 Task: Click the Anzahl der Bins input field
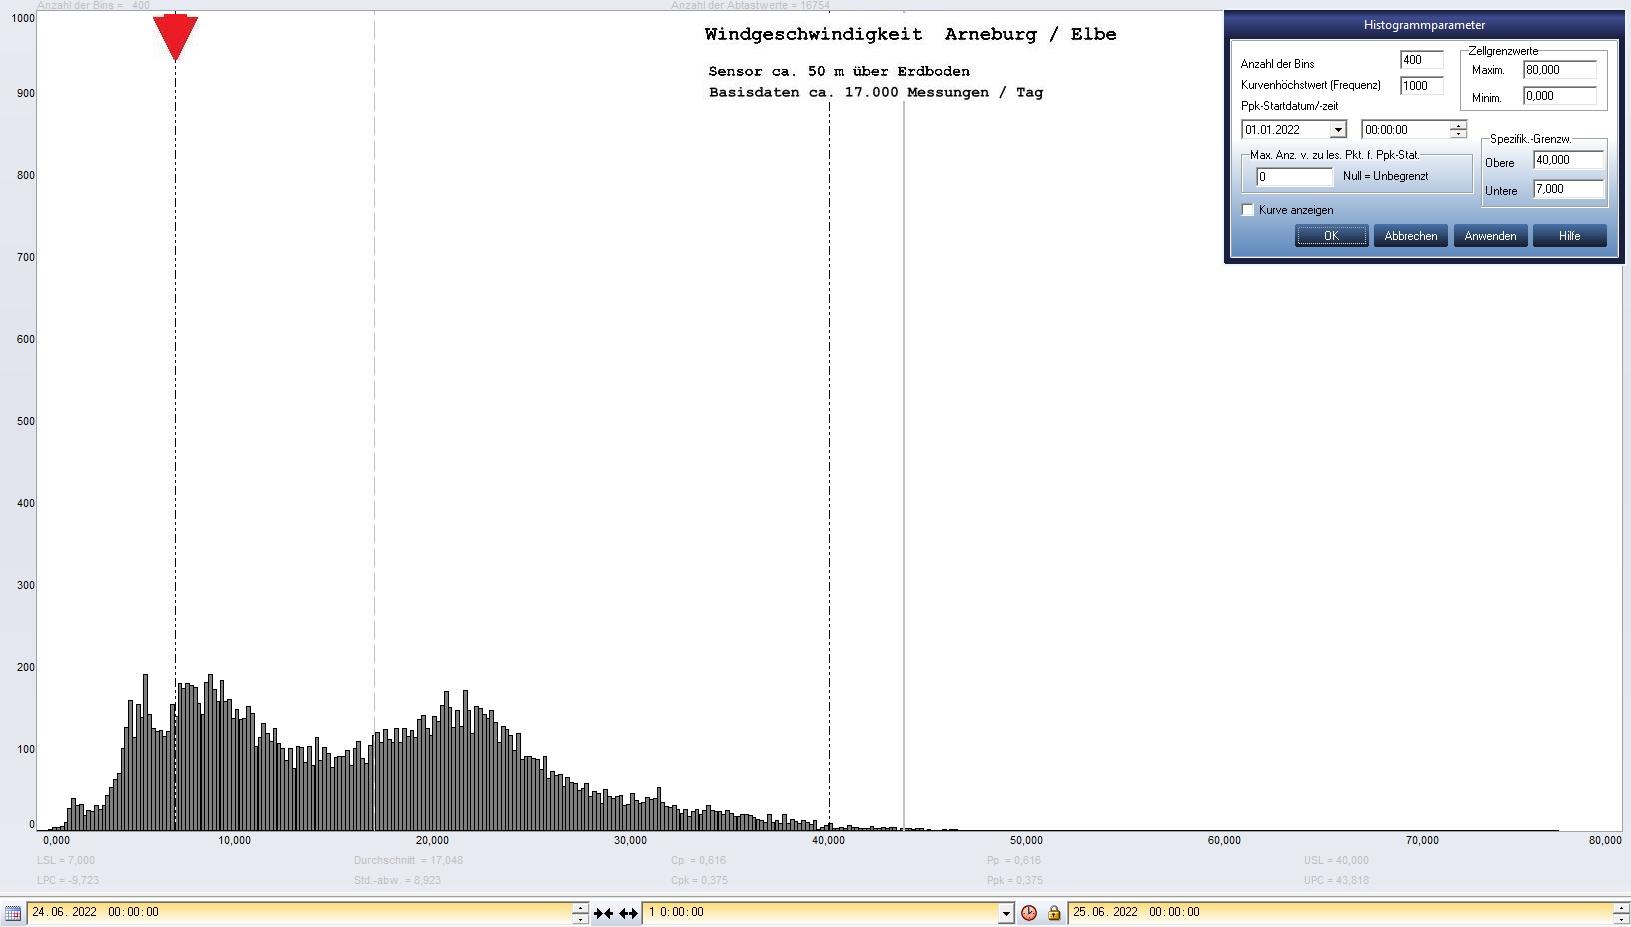(1421, 60)
